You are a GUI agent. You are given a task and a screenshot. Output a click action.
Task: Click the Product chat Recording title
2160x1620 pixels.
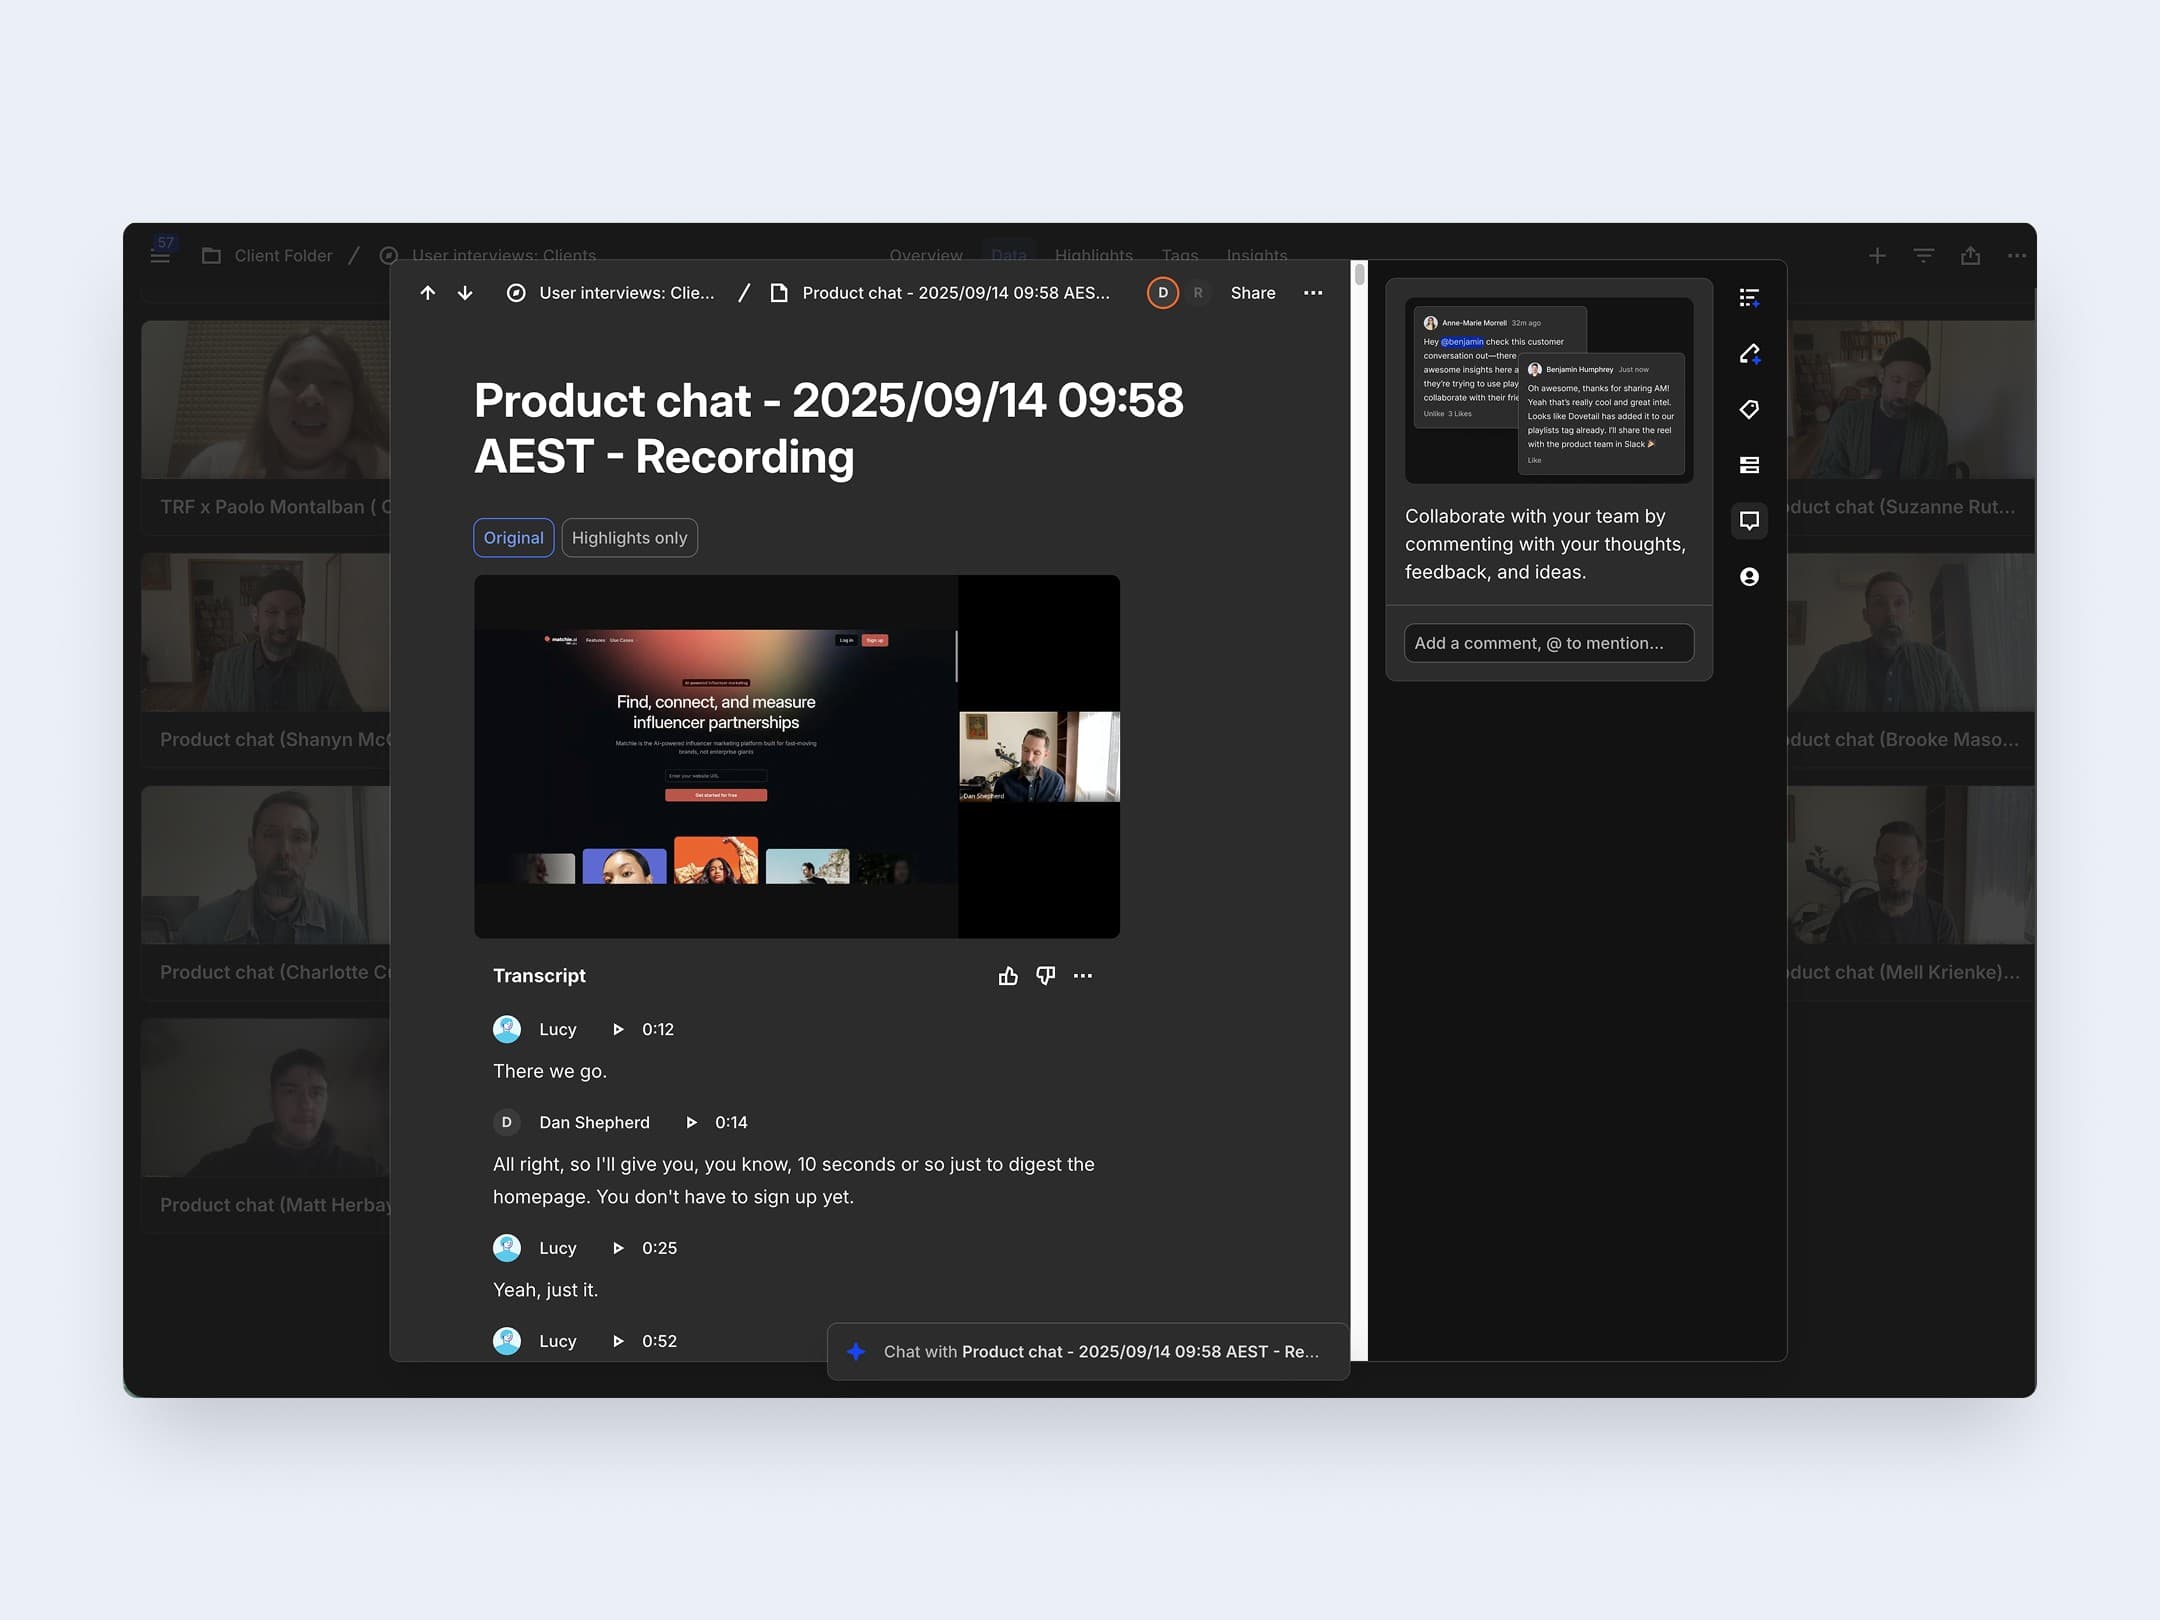pyautogui.click(x=829, y=428)
